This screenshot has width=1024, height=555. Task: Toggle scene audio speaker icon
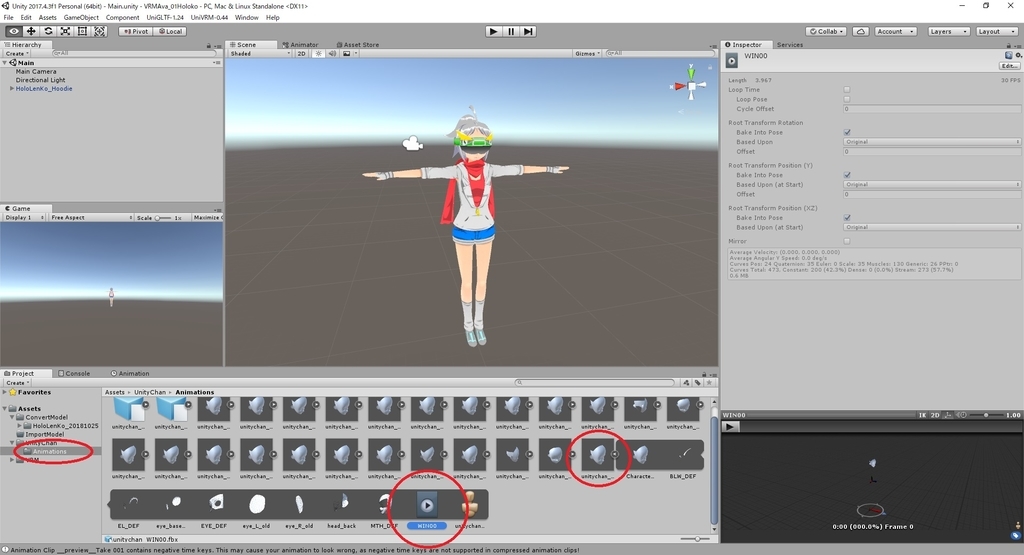[332, 54]
